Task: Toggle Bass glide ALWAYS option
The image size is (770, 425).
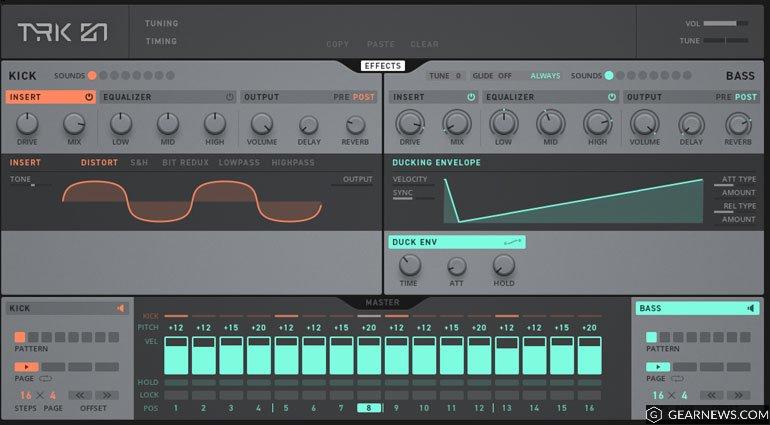Action: tap(545, 76)
